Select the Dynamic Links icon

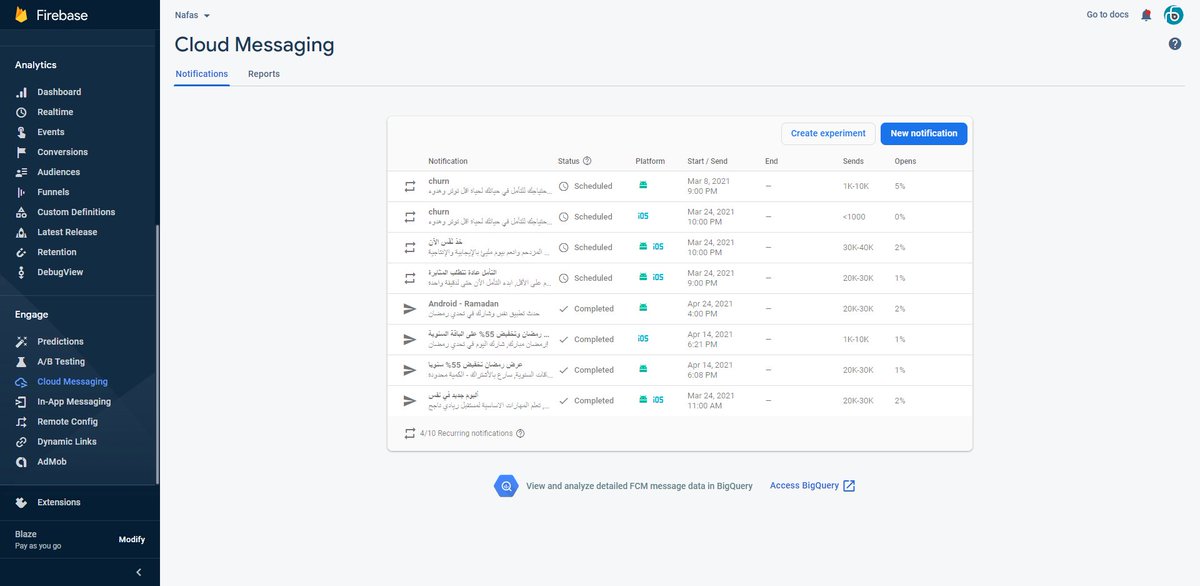(21, 442)
